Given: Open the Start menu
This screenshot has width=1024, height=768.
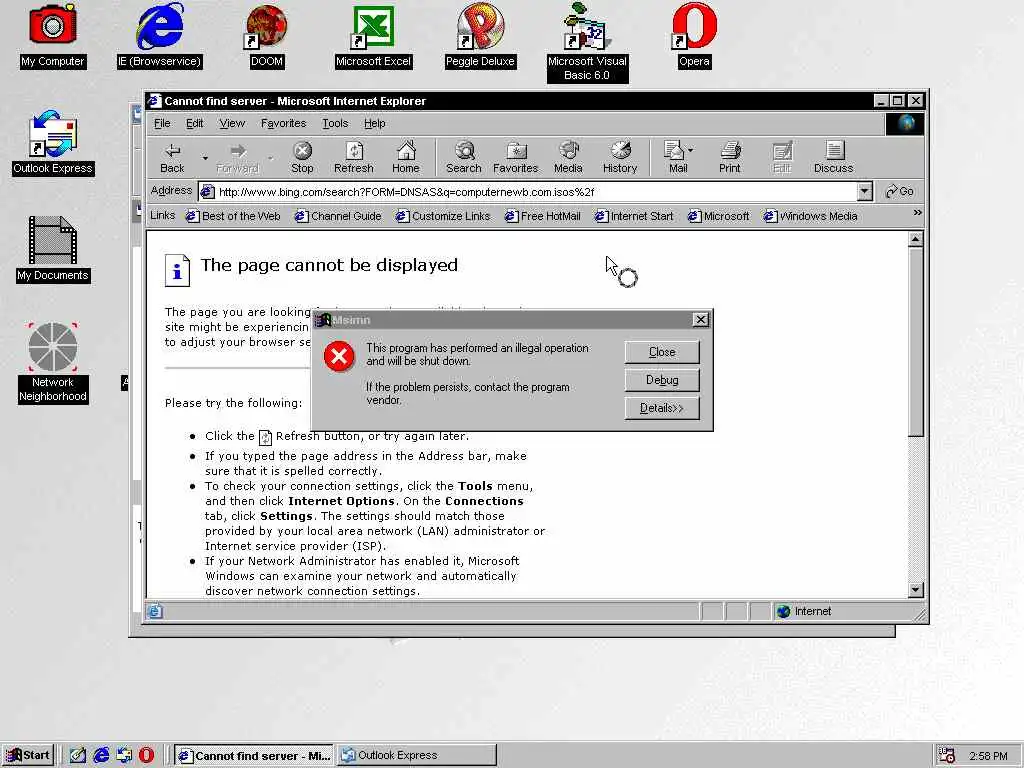Looking at the screenshot, I should pos(27,755).
